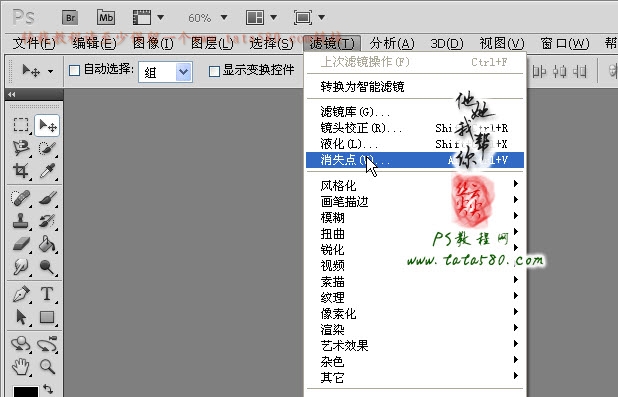Choose 转换为智能滤镜 from the filter menu
The width and height of the screenshot is (618, 397).
pyautogui.click(x=415, y=86)
